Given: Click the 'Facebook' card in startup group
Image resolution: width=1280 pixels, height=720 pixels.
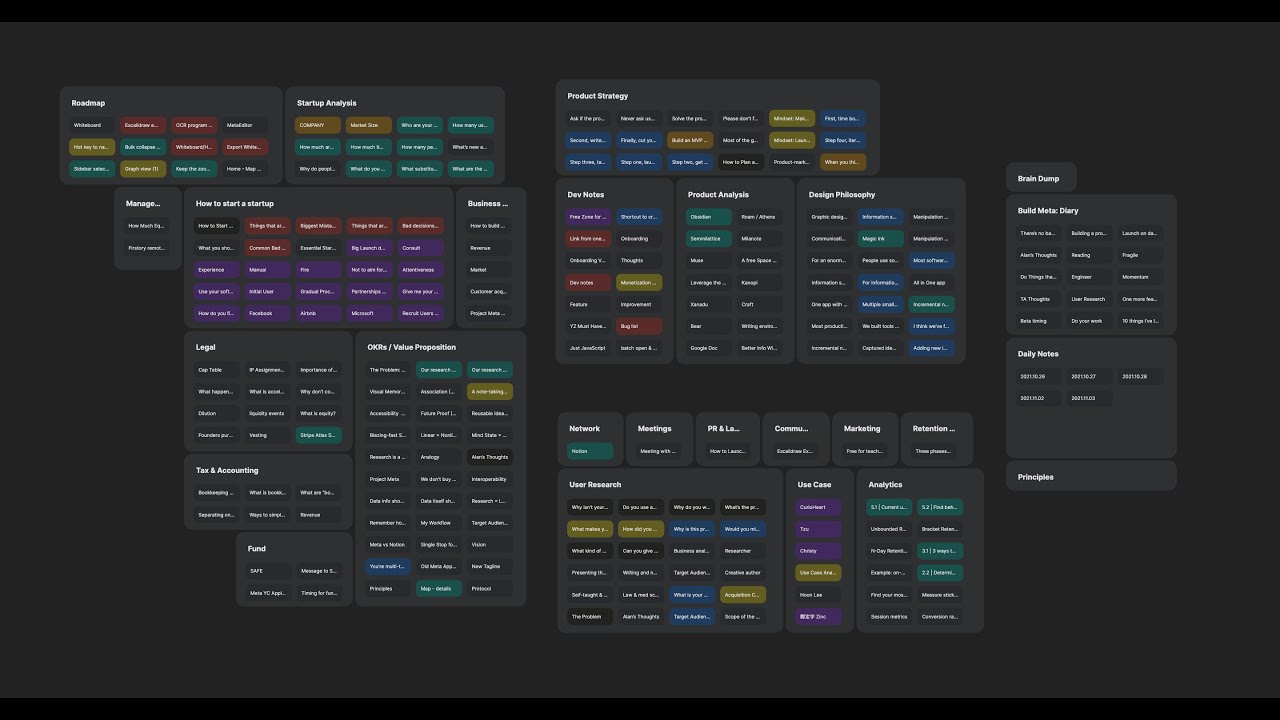Looking at the screenshot, I should tap(267, 313).
